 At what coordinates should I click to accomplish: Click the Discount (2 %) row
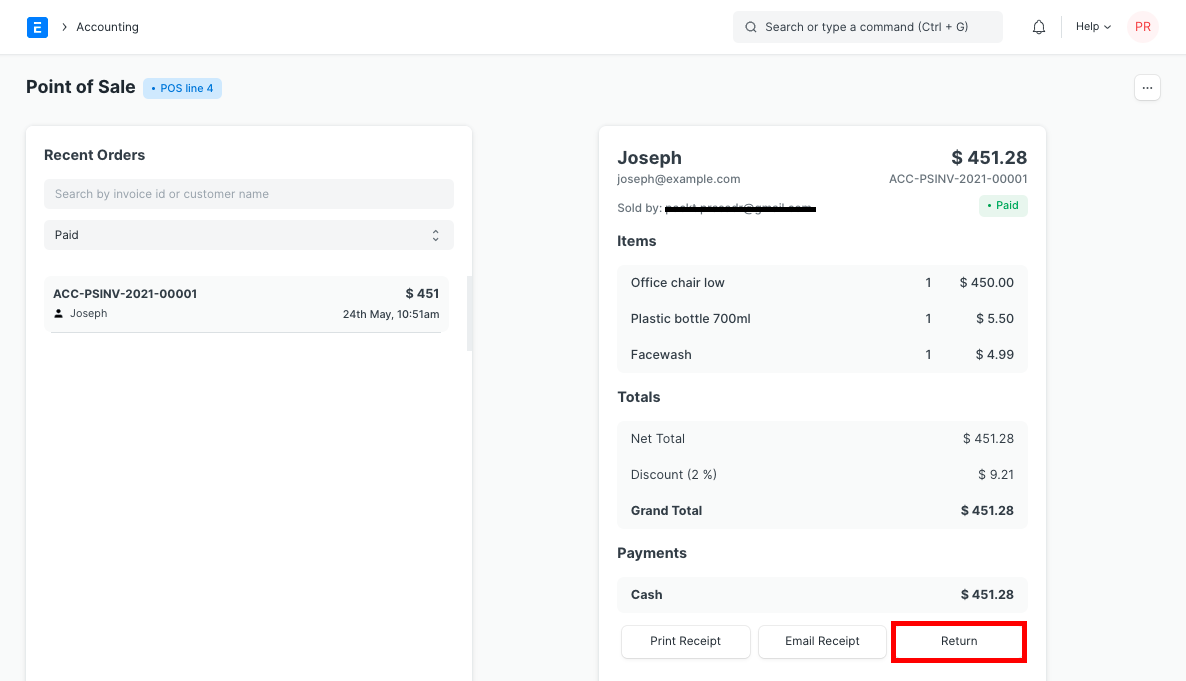coord(822,474)
